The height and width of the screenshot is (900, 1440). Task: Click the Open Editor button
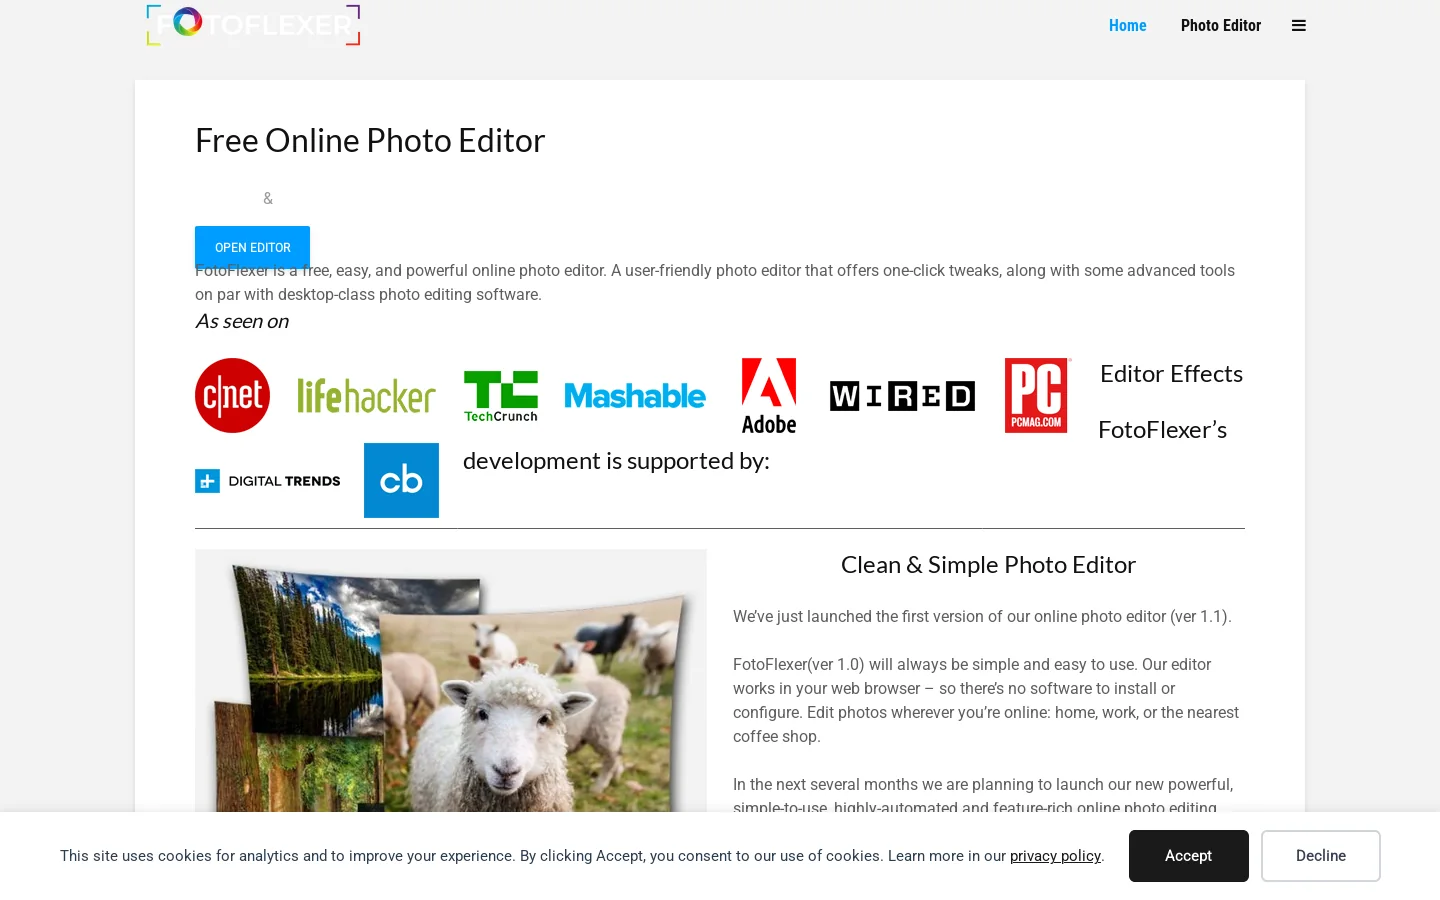tap(252, 247)
